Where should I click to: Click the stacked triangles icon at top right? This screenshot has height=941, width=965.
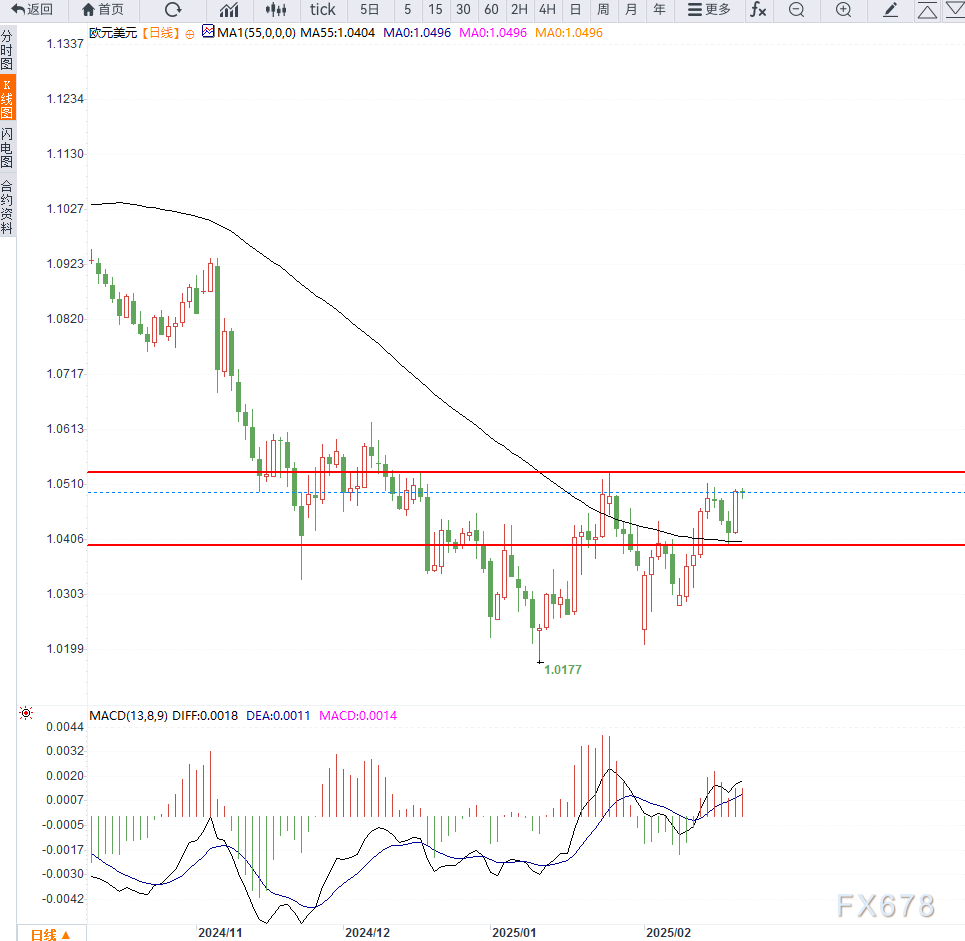point(927,11)
